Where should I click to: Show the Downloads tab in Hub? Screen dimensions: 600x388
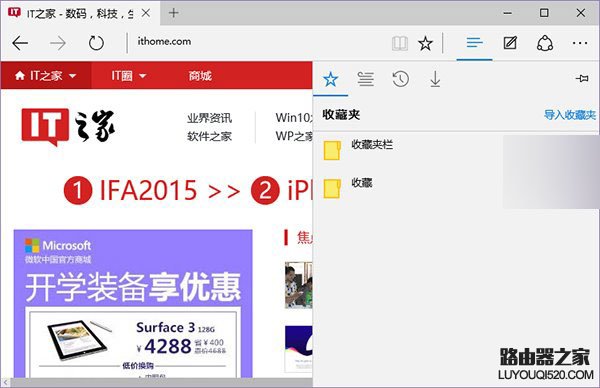click(435, 79)
